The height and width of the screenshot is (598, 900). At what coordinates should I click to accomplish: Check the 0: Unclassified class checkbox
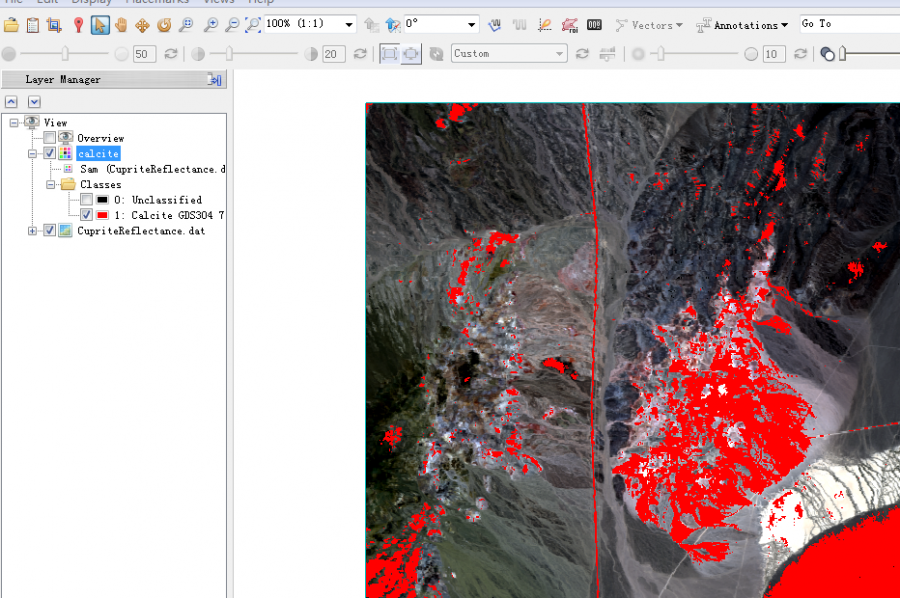click(x=86, y=200)
